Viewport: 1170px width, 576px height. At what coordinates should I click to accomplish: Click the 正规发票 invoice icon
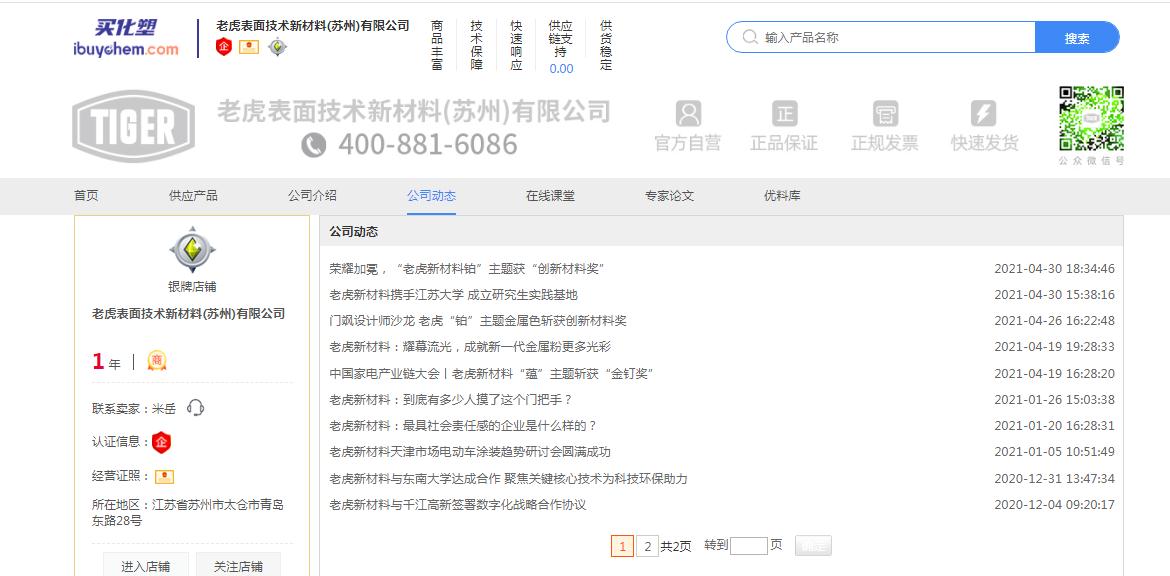click(885, 113)
